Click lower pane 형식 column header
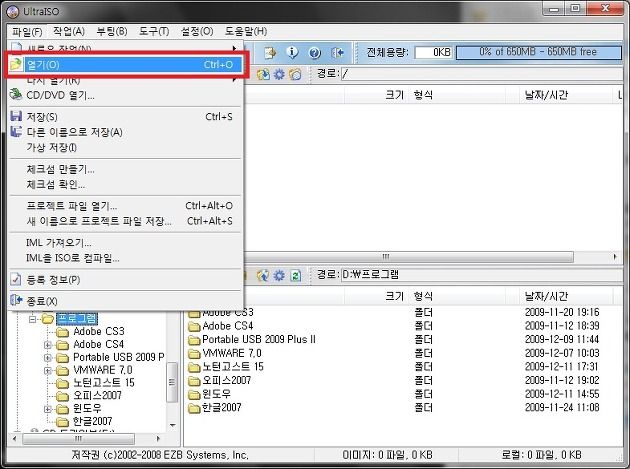This screenshot has height=469, width=630. (x=457, y=297)
